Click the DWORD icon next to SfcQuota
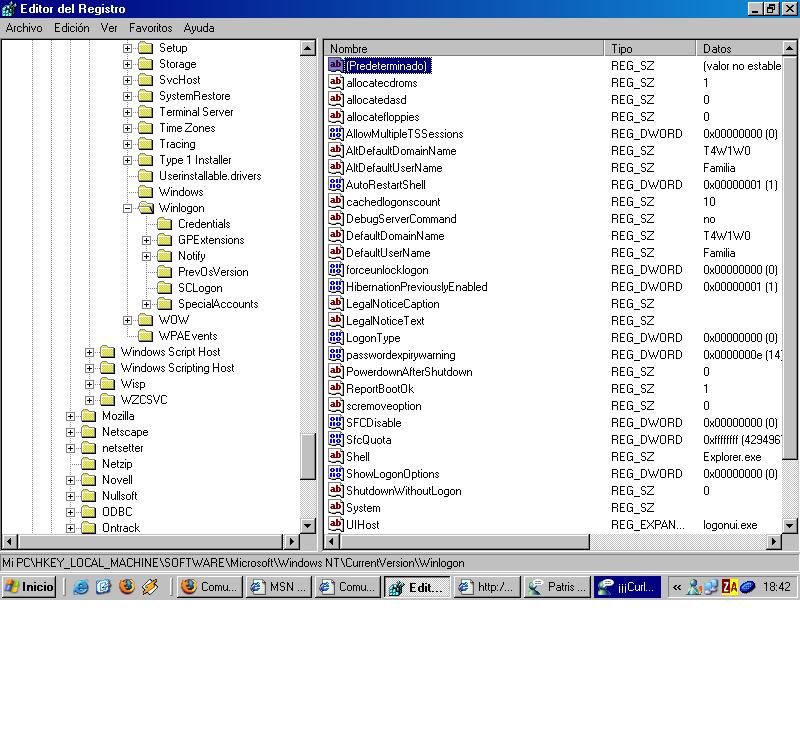The height and width of the screenshot is (730, 800). coord(336,440)
